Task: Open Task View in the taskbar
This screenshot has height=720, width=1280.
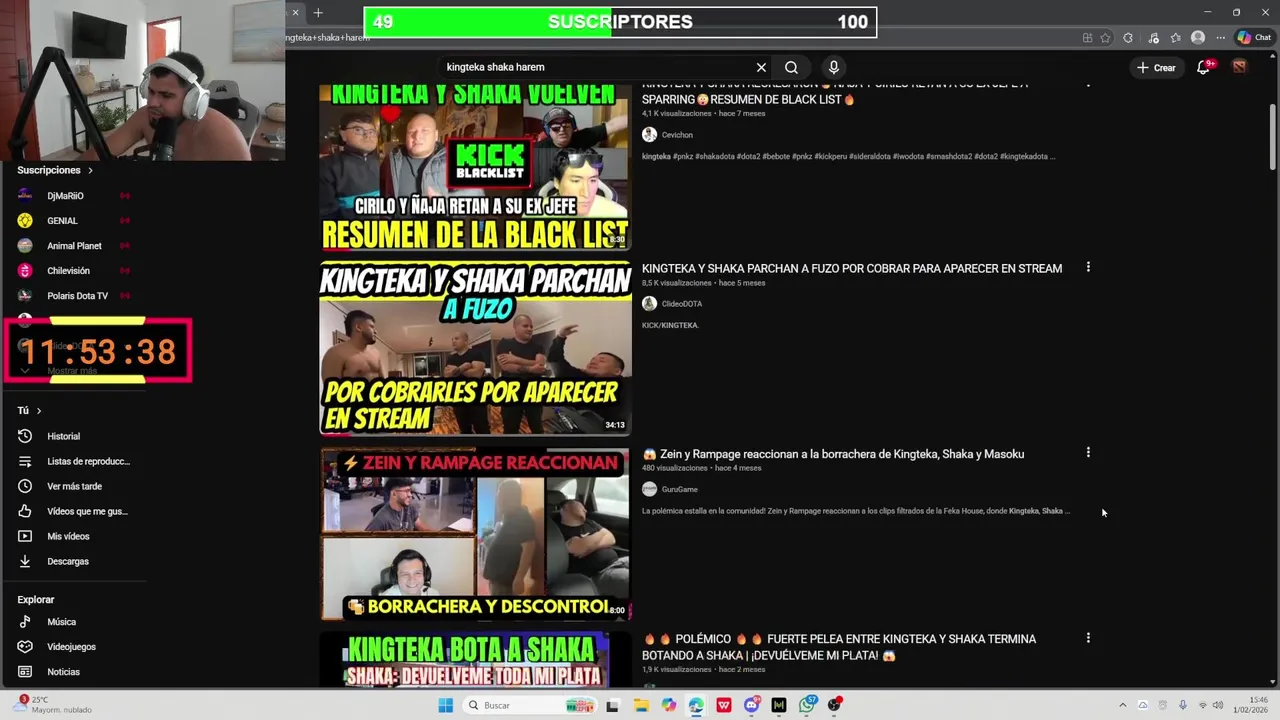Action: pyautogui.click(x=613, y=705)
